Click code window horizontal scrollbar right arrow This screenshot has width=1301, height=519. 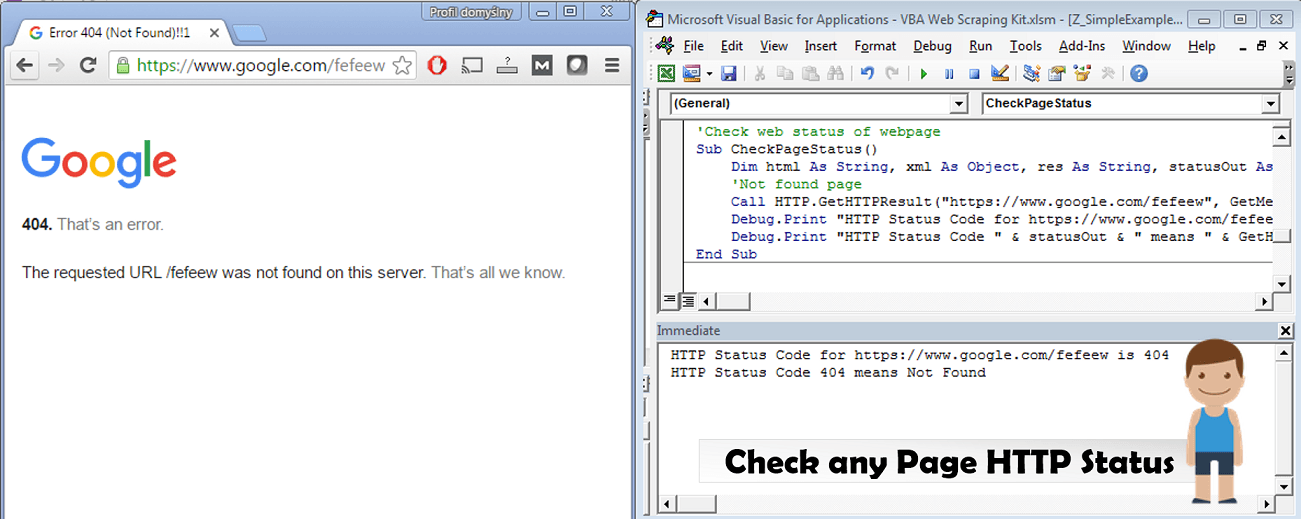point(1263,301)
